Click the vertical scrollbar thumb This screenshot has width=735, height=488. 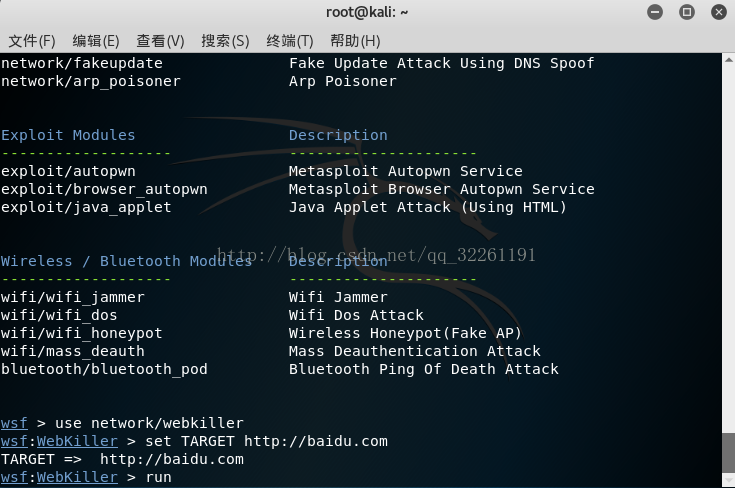click(728, 453)
